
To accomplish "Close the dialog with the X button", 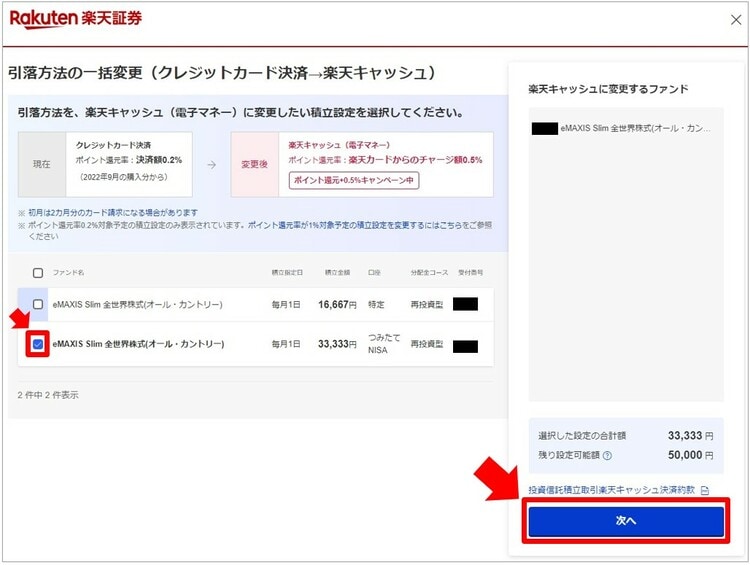I will point(736,20).
